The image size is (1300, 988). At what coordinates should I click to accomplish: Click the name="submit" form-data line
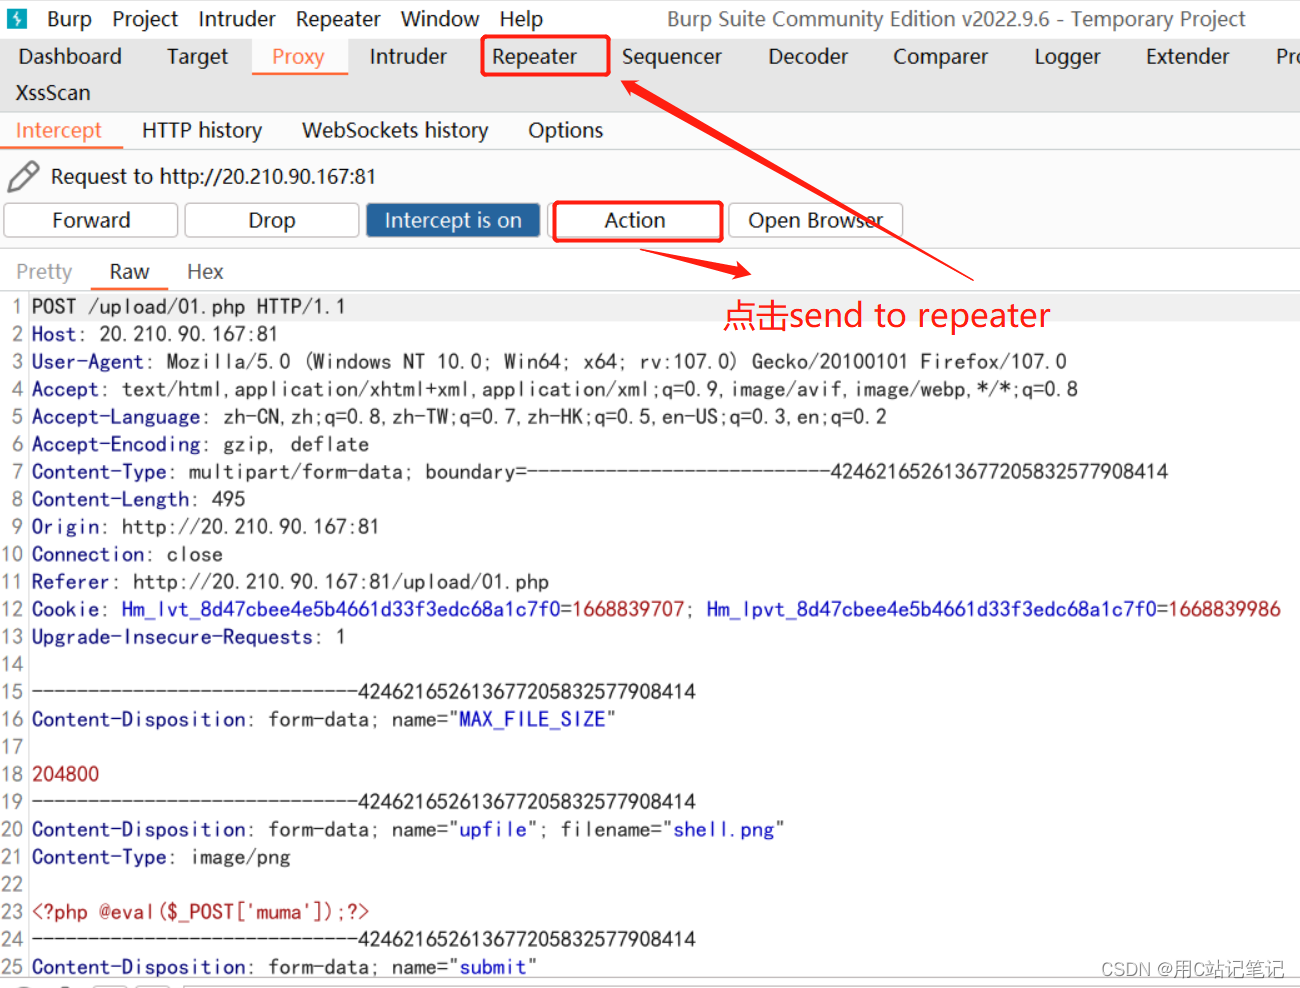(x=284, y=967)
